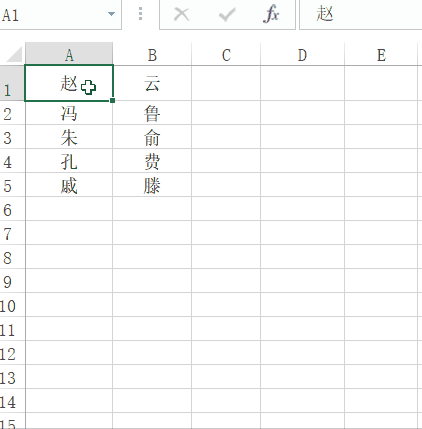Select column A header
The width and height of the screenshot is (422, 429).
tap(69, 54)
